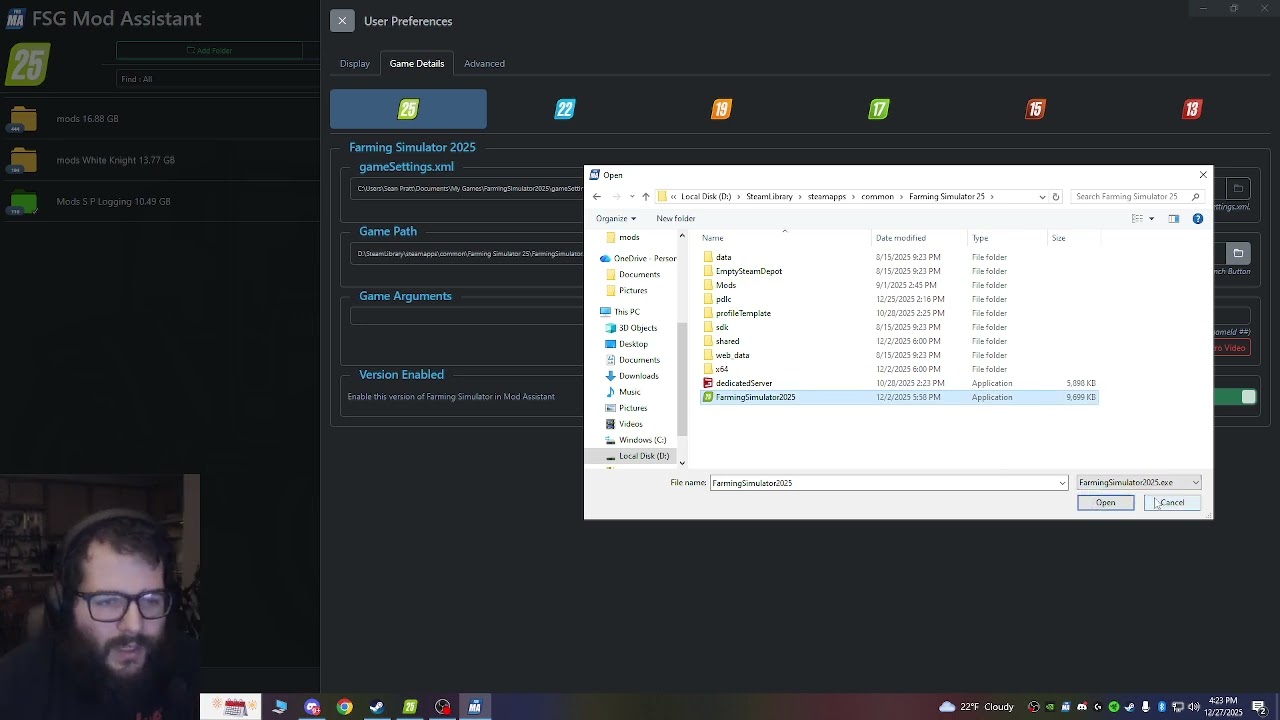Close the User Preferences panel

point(342,21)
